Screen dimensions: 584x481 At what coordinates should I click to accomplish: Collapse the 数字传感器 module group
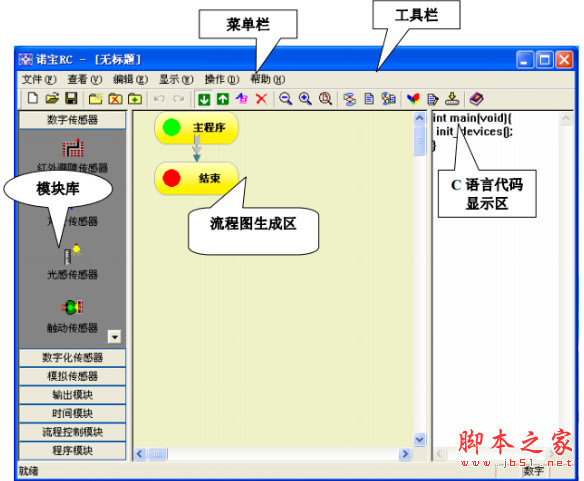pos(72,120)
